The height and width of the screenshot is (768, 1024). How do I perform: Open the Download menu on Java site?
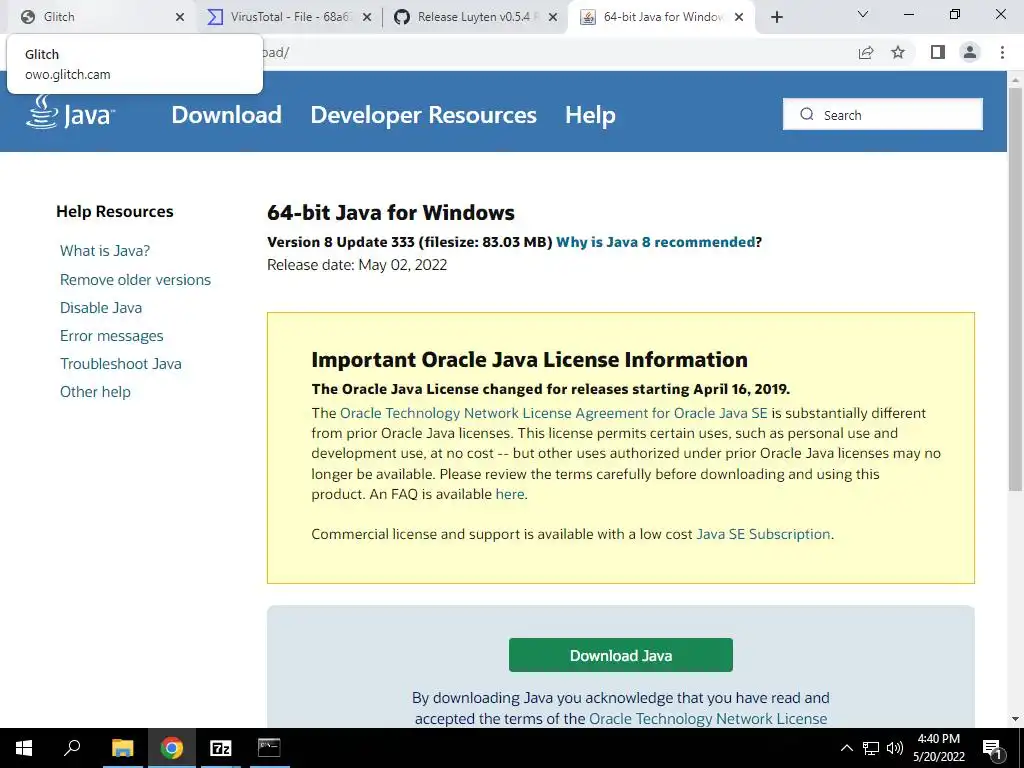[x=227, y=115]
